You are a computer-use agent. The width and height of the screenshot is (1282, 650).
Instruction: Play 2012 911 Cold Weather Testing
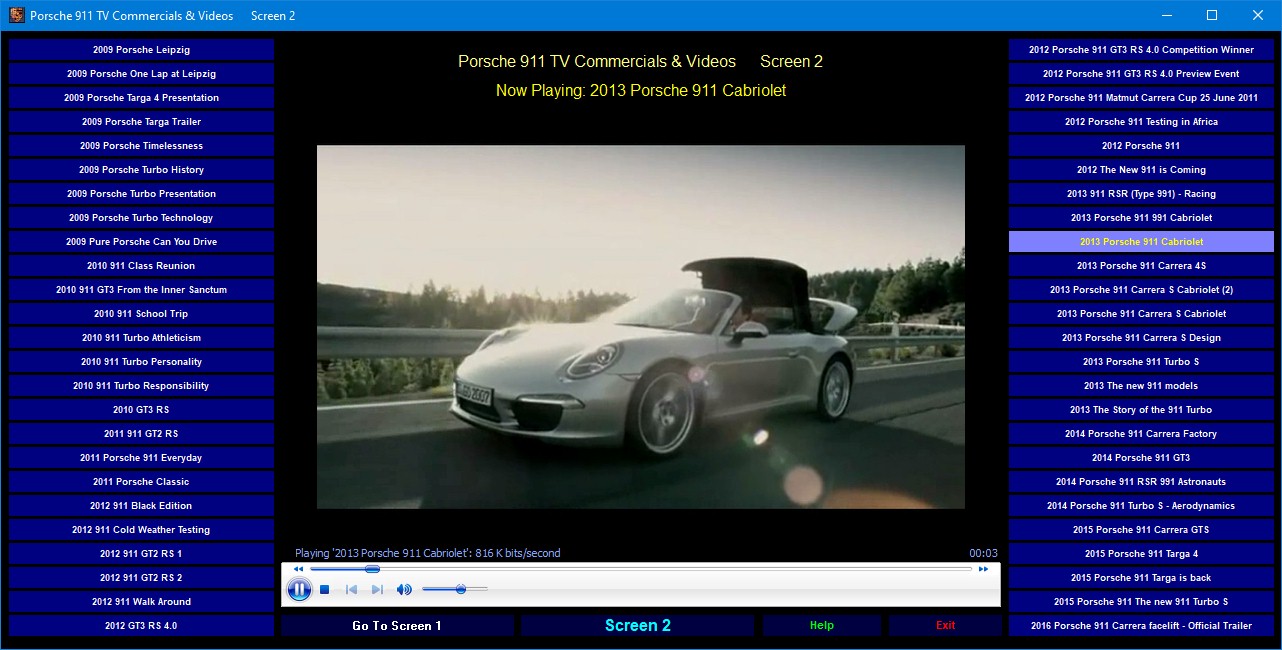[141, 530]
